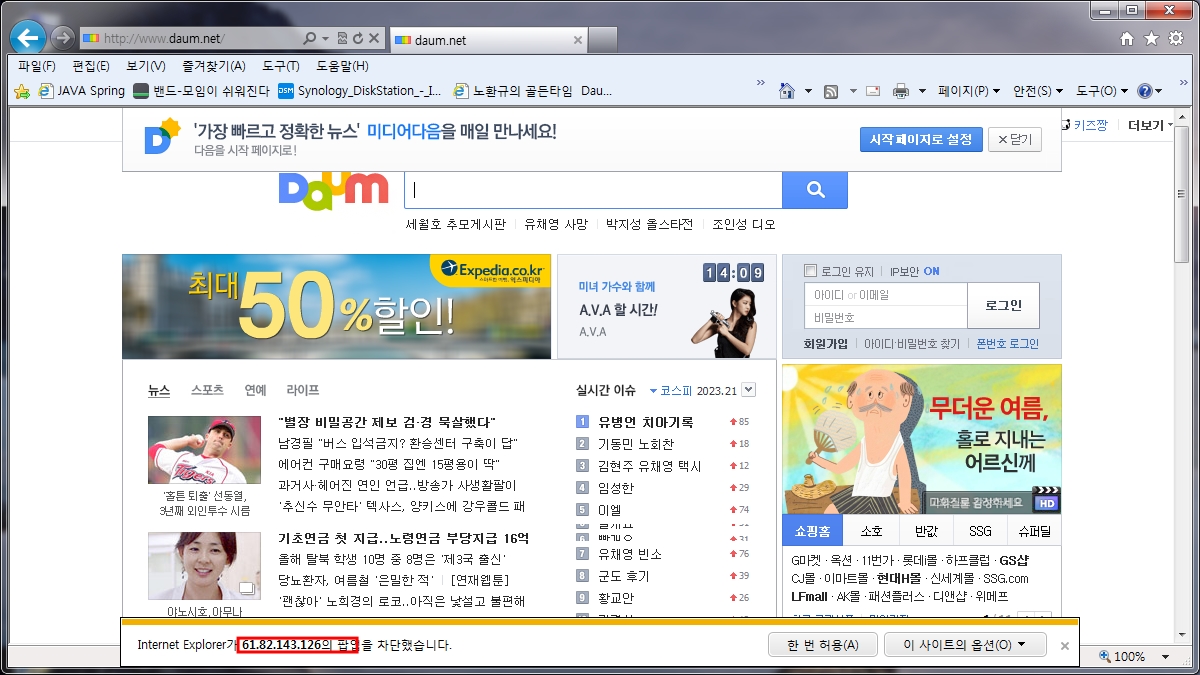Screen dimensions: 1200x675
Task: Click the Refresh icon in address bar
Action: [357, 39]
